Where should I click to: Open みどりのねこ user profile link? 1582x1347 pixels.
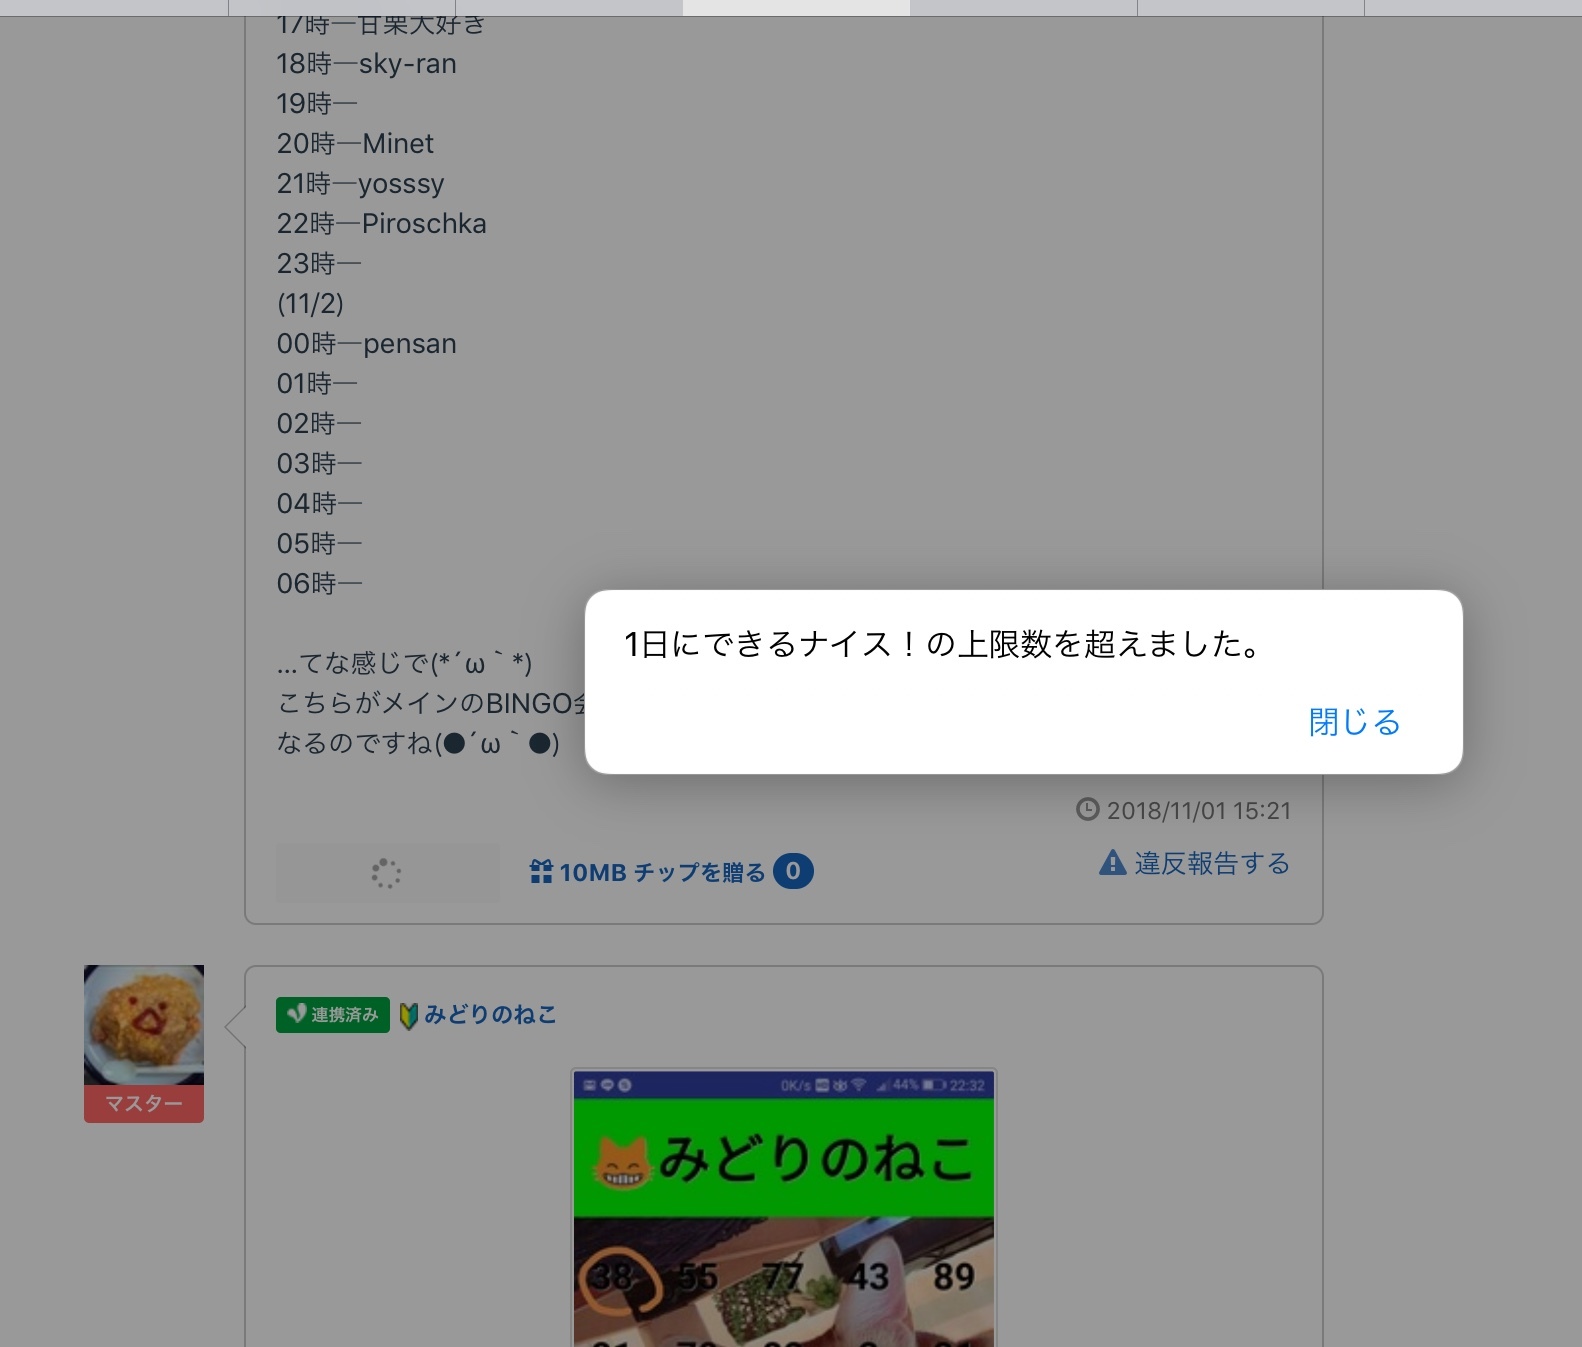[x=490, y=1015]
